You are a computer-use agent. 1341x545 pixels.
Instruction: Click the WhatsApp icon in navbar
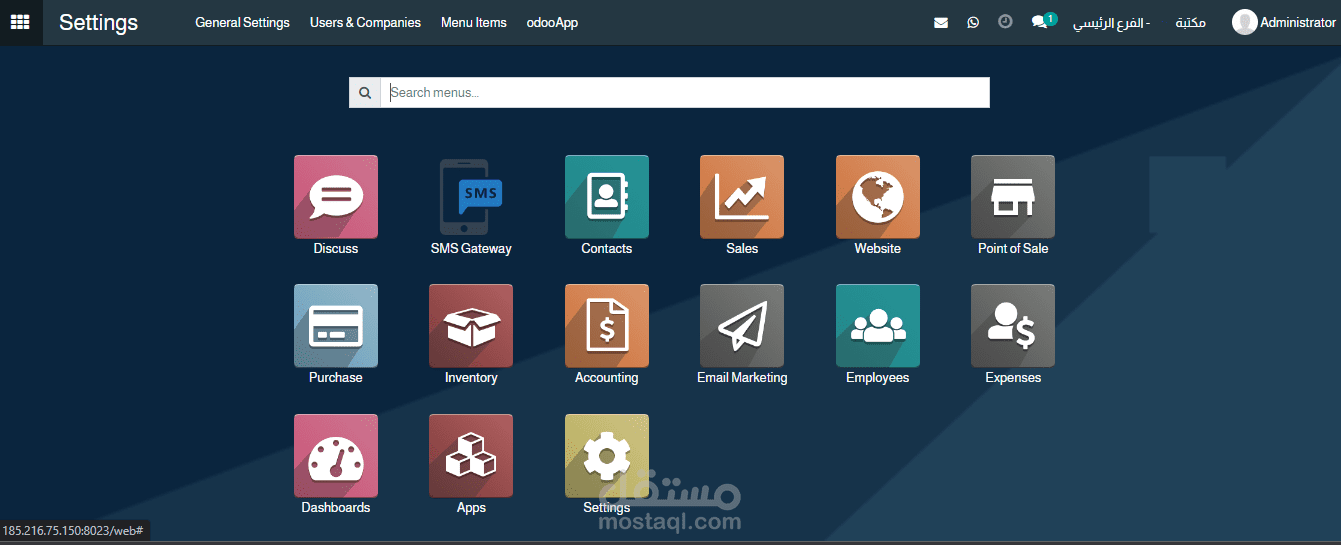973,22
